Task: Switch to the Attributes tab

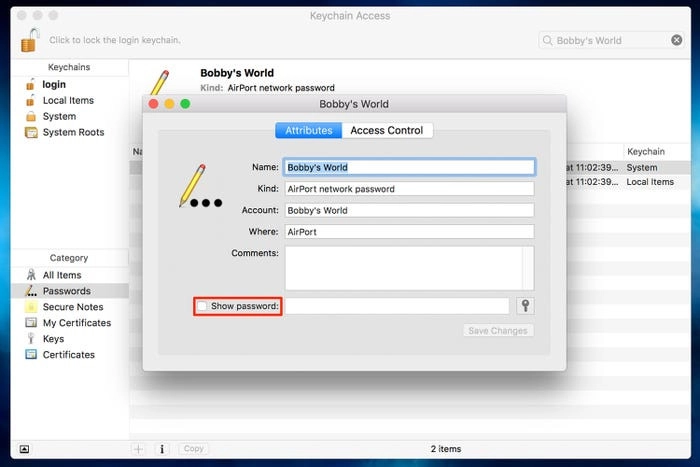Action: pyautogui.click(x=309, y=130)
